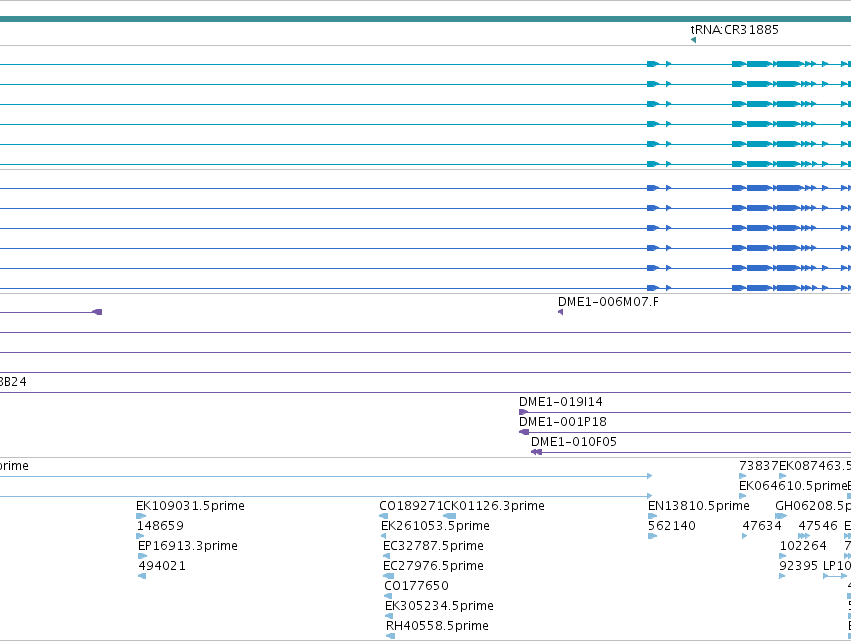Click the CO189271 EST label
Viewport: 851px width, 641px height.
pyautogui.click(x=411, y=506)
